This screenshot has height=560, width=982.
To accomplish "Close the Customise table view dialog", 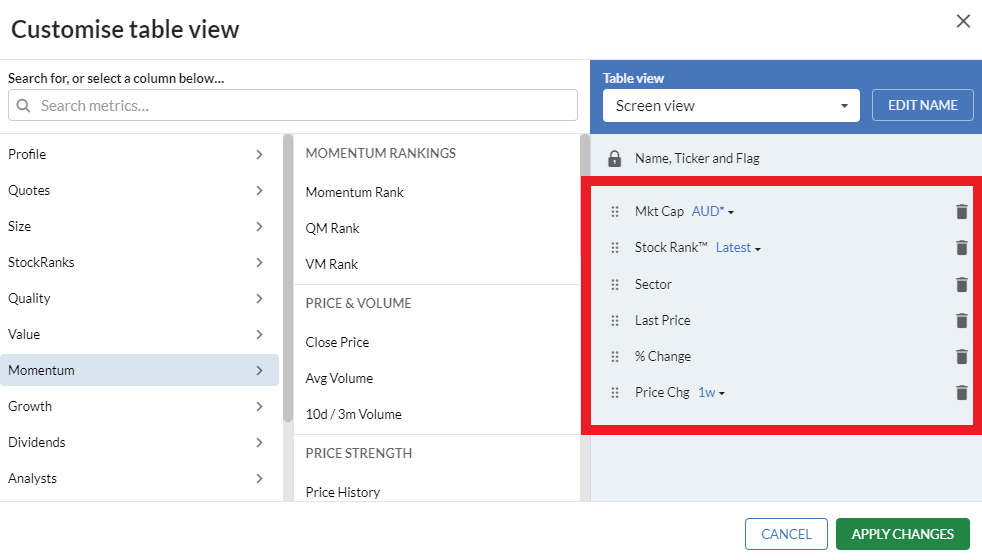I will point(963,21).
